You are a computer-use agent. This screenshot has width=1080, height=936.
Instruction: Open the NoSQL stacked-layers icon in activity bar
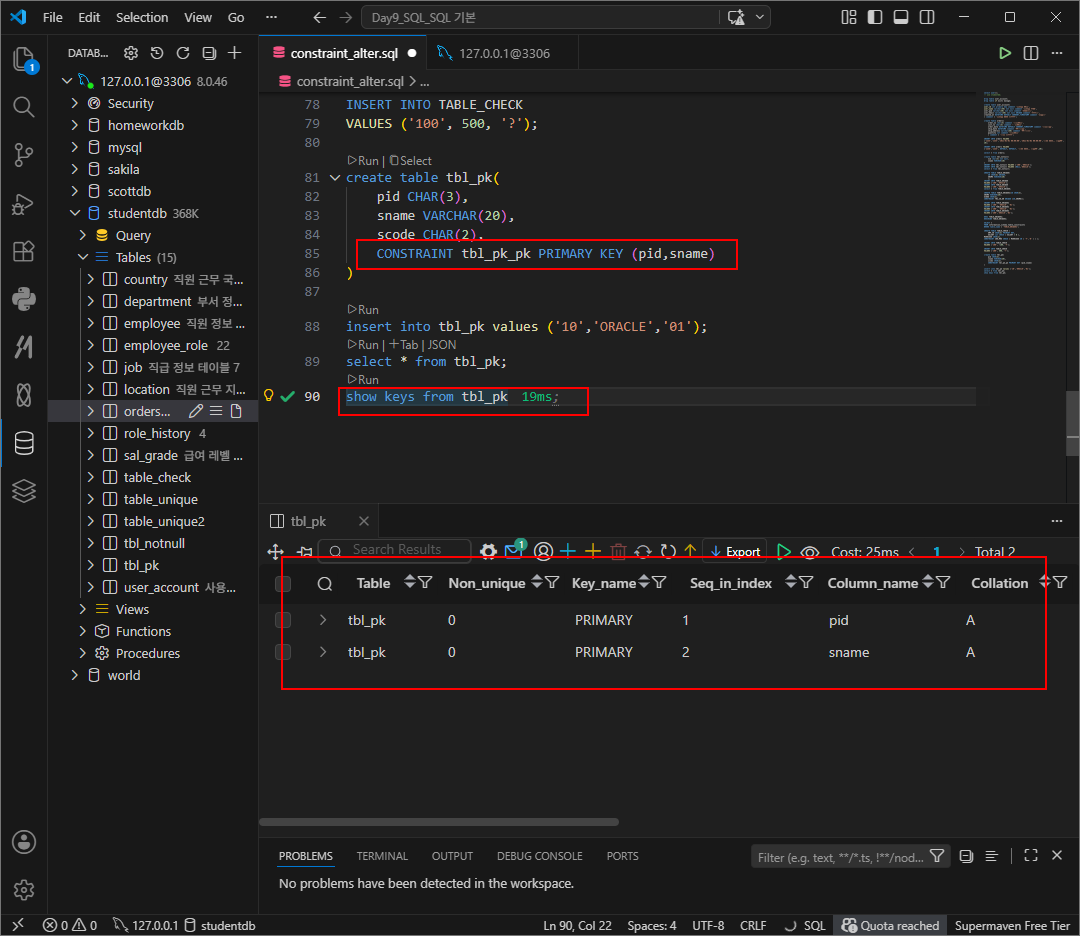pyautogui.click(x=23, y=491)
